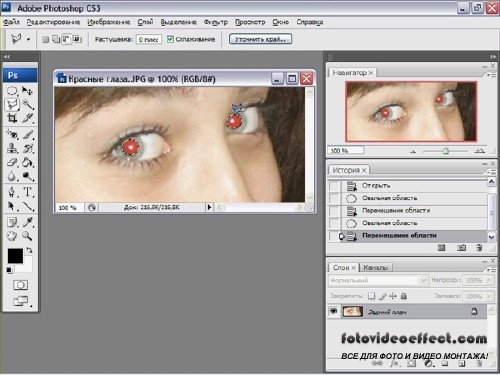Open the Фильтр menu
Viewport: 500px width, 375px height.
coord(216,22)
